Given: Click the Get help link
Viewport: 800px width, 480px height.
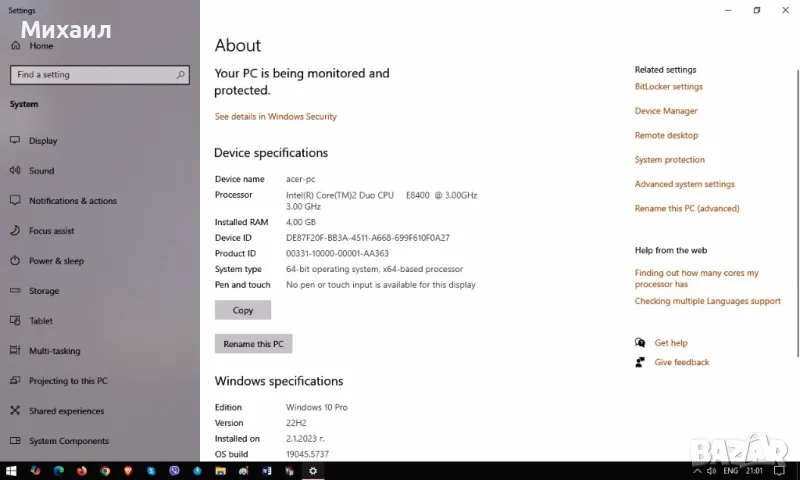Looking at the screenshot, I should click(671, 343).
